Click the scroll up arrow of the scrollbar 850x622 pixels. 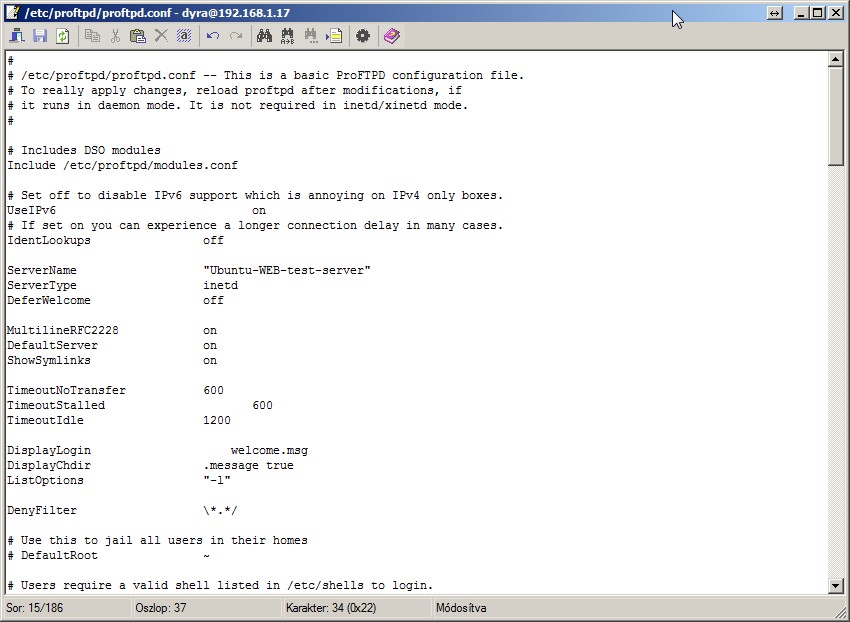[x=835, y=59]
